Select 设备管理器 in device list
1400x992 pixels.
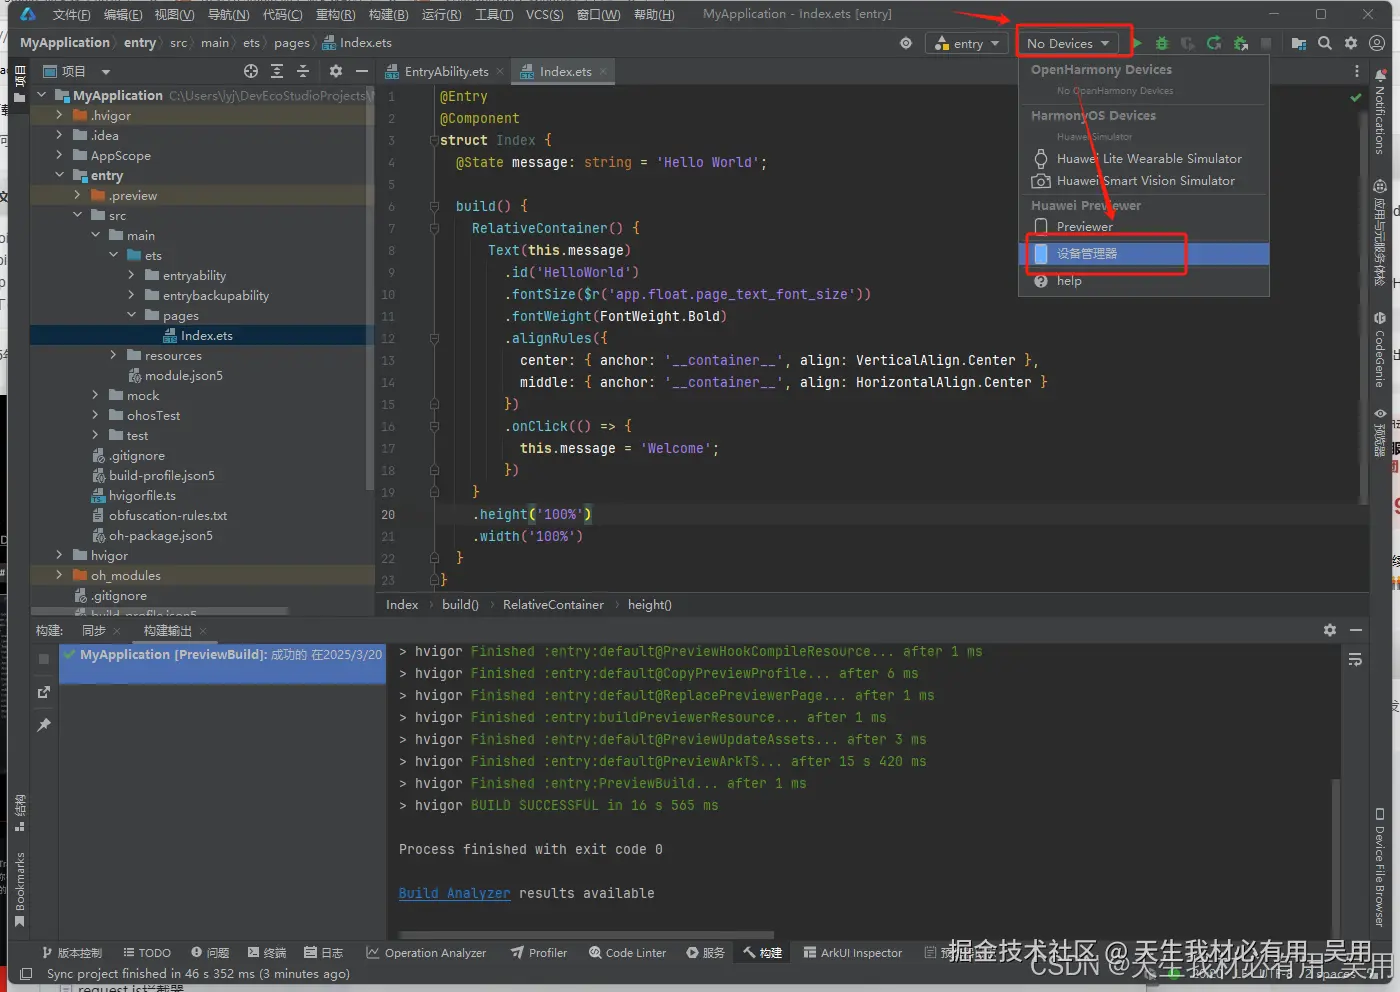pos(1144,254)
